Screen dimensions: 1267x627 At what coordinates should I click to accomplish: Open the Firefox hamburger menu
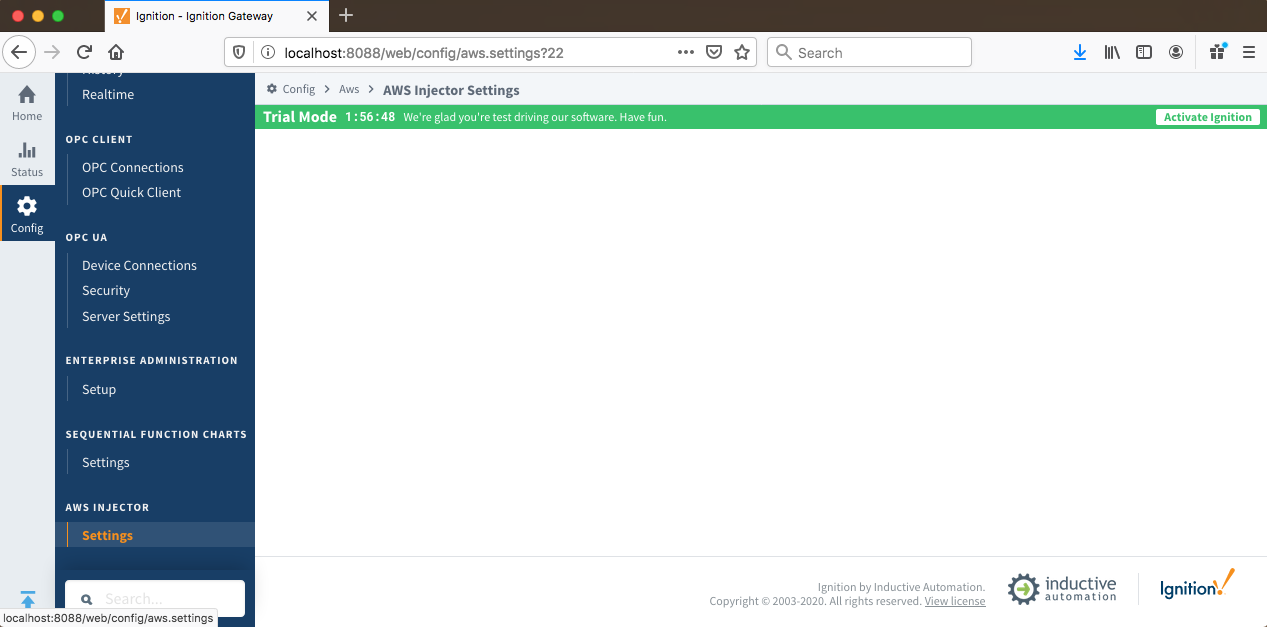click(1248, 53)
